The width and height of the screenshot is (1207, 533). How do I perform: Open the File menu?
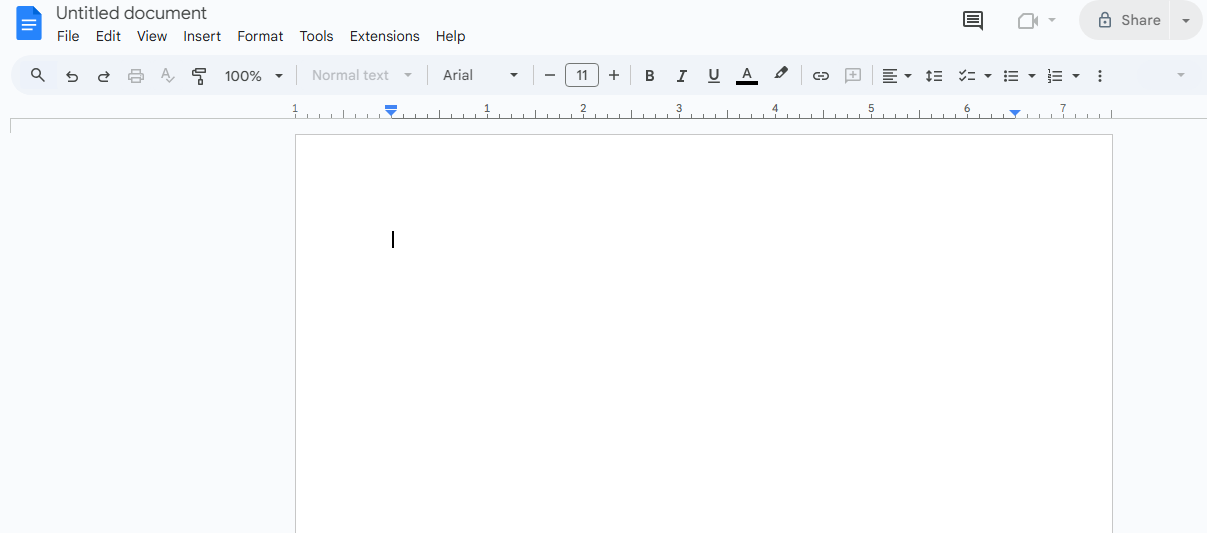(x=68, y=36)
